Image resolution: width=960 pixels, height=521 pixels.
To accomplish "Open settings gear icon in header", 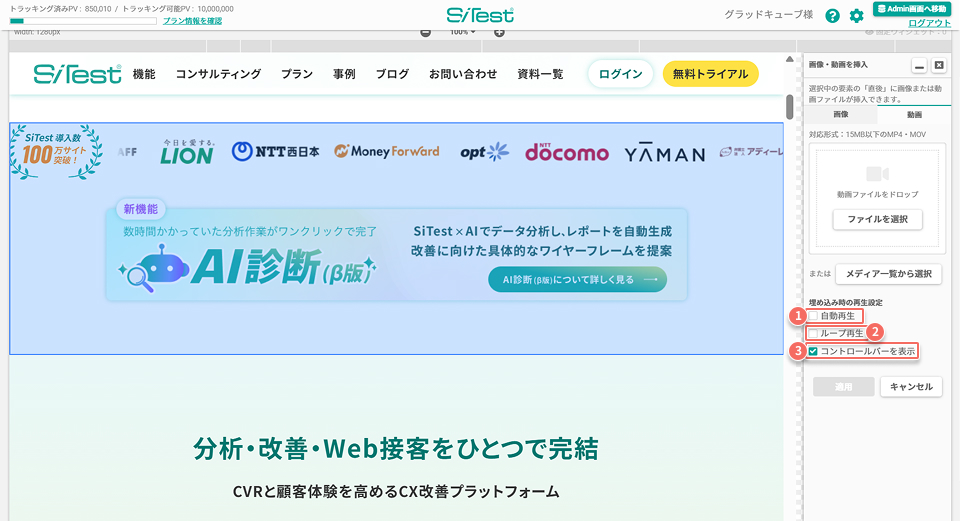I will (x=857, y=16).
